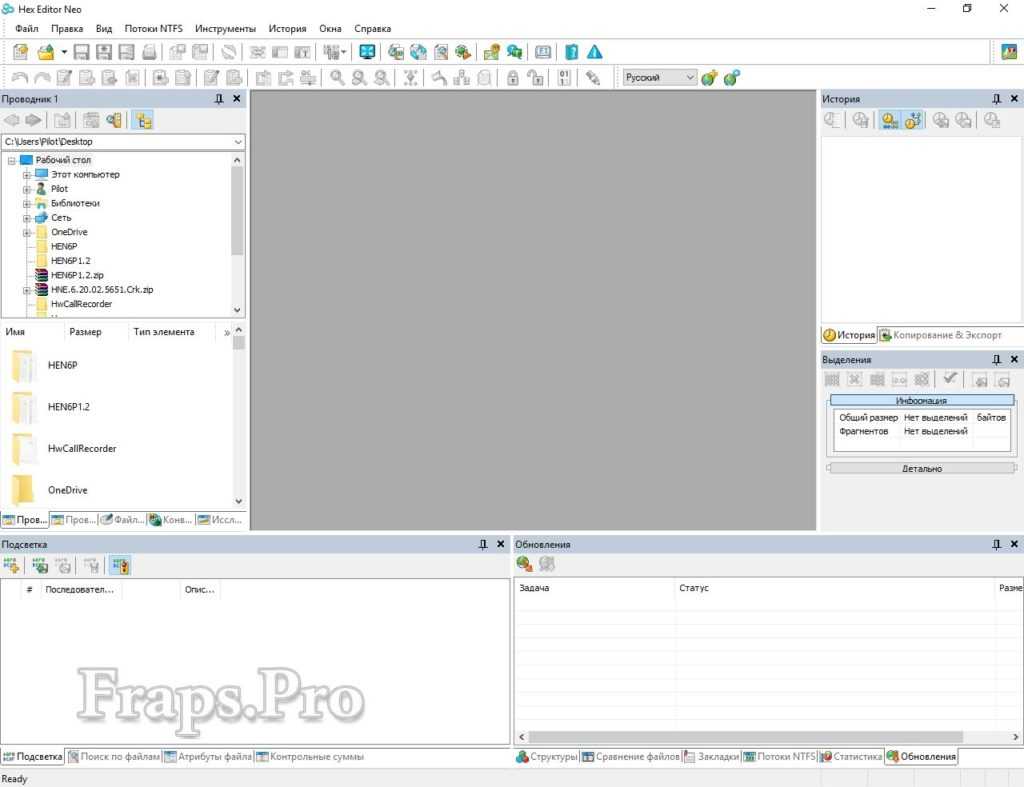Collapse the Рабочий стол tree node
This screenshot has height=787, width=1024.
[11, 160]
